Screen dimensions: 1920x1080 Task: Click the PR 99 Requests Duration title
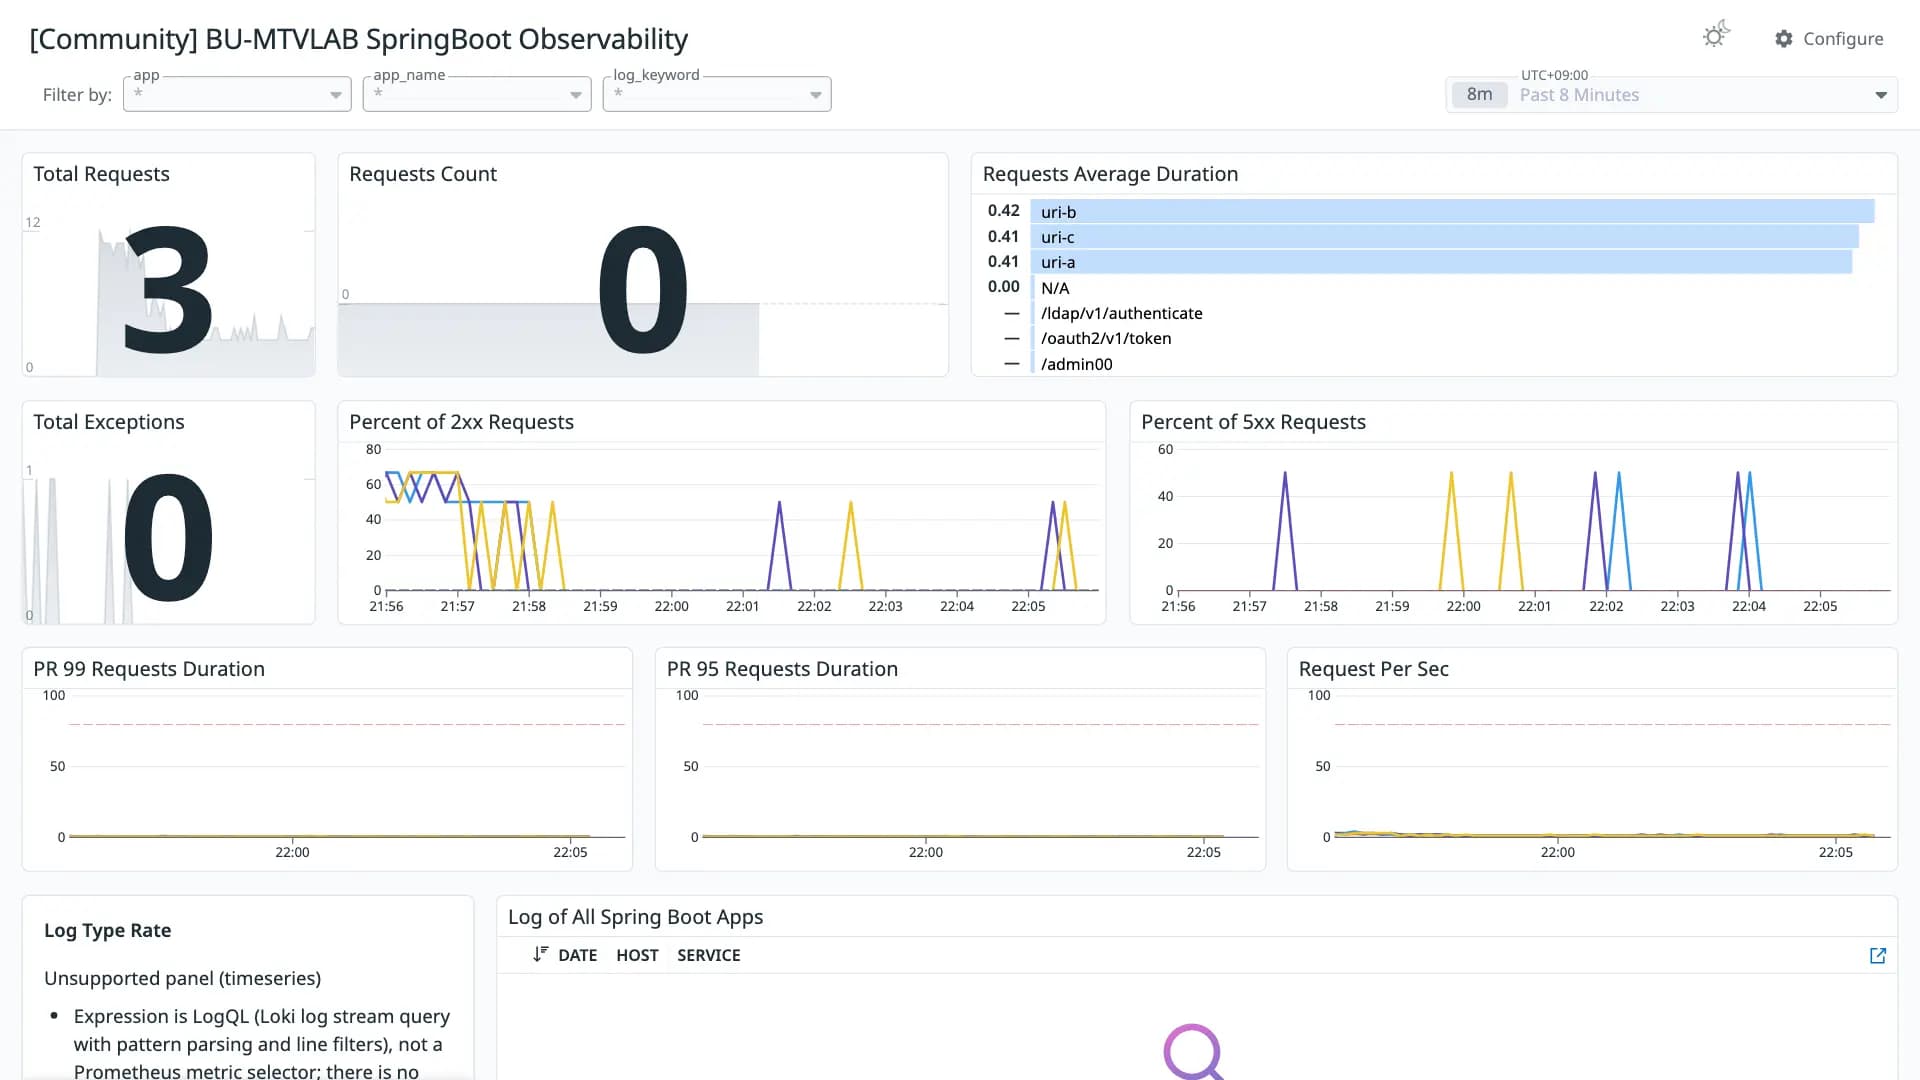149,669
